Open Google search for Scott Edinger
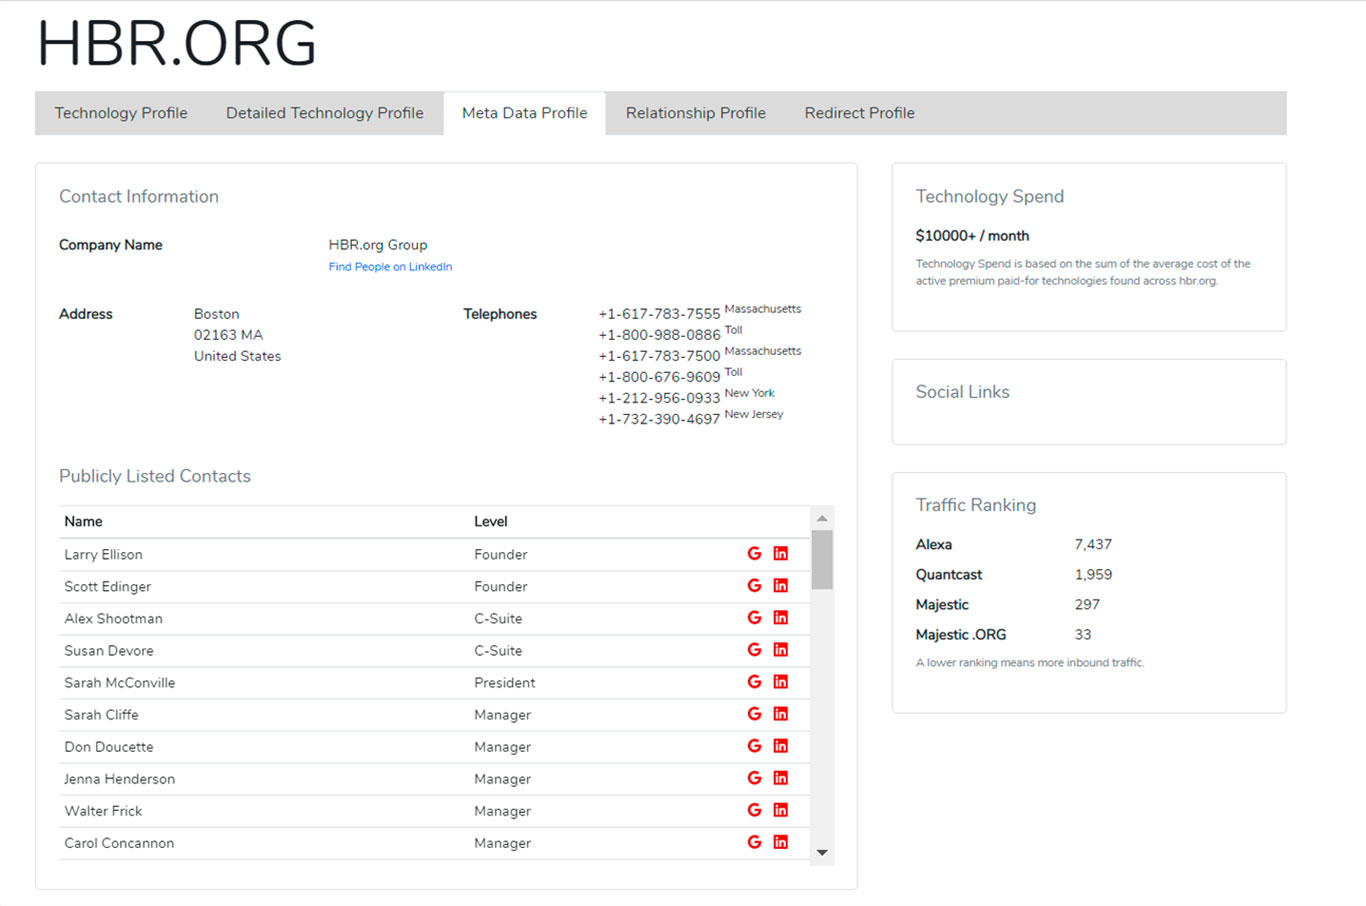Image resolution: width=1366 pixels, height=906 pixels. point(754,586)
